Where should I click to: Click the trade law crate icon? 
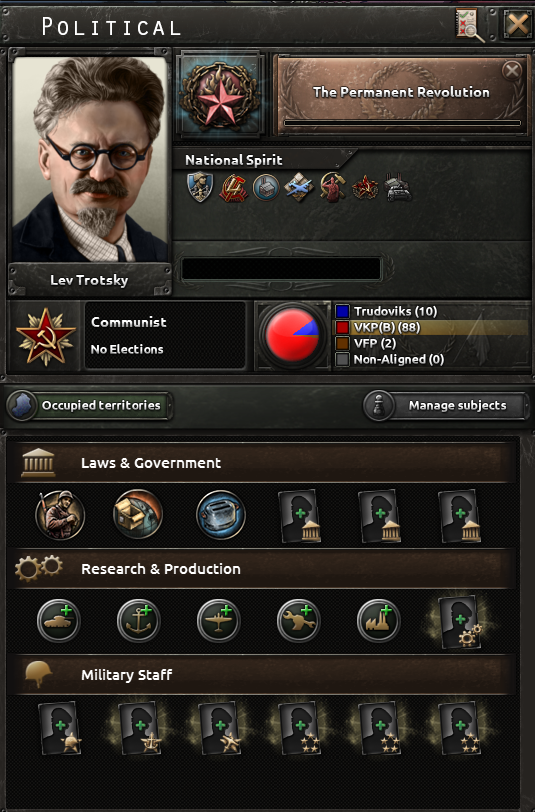tap(138, 515)
